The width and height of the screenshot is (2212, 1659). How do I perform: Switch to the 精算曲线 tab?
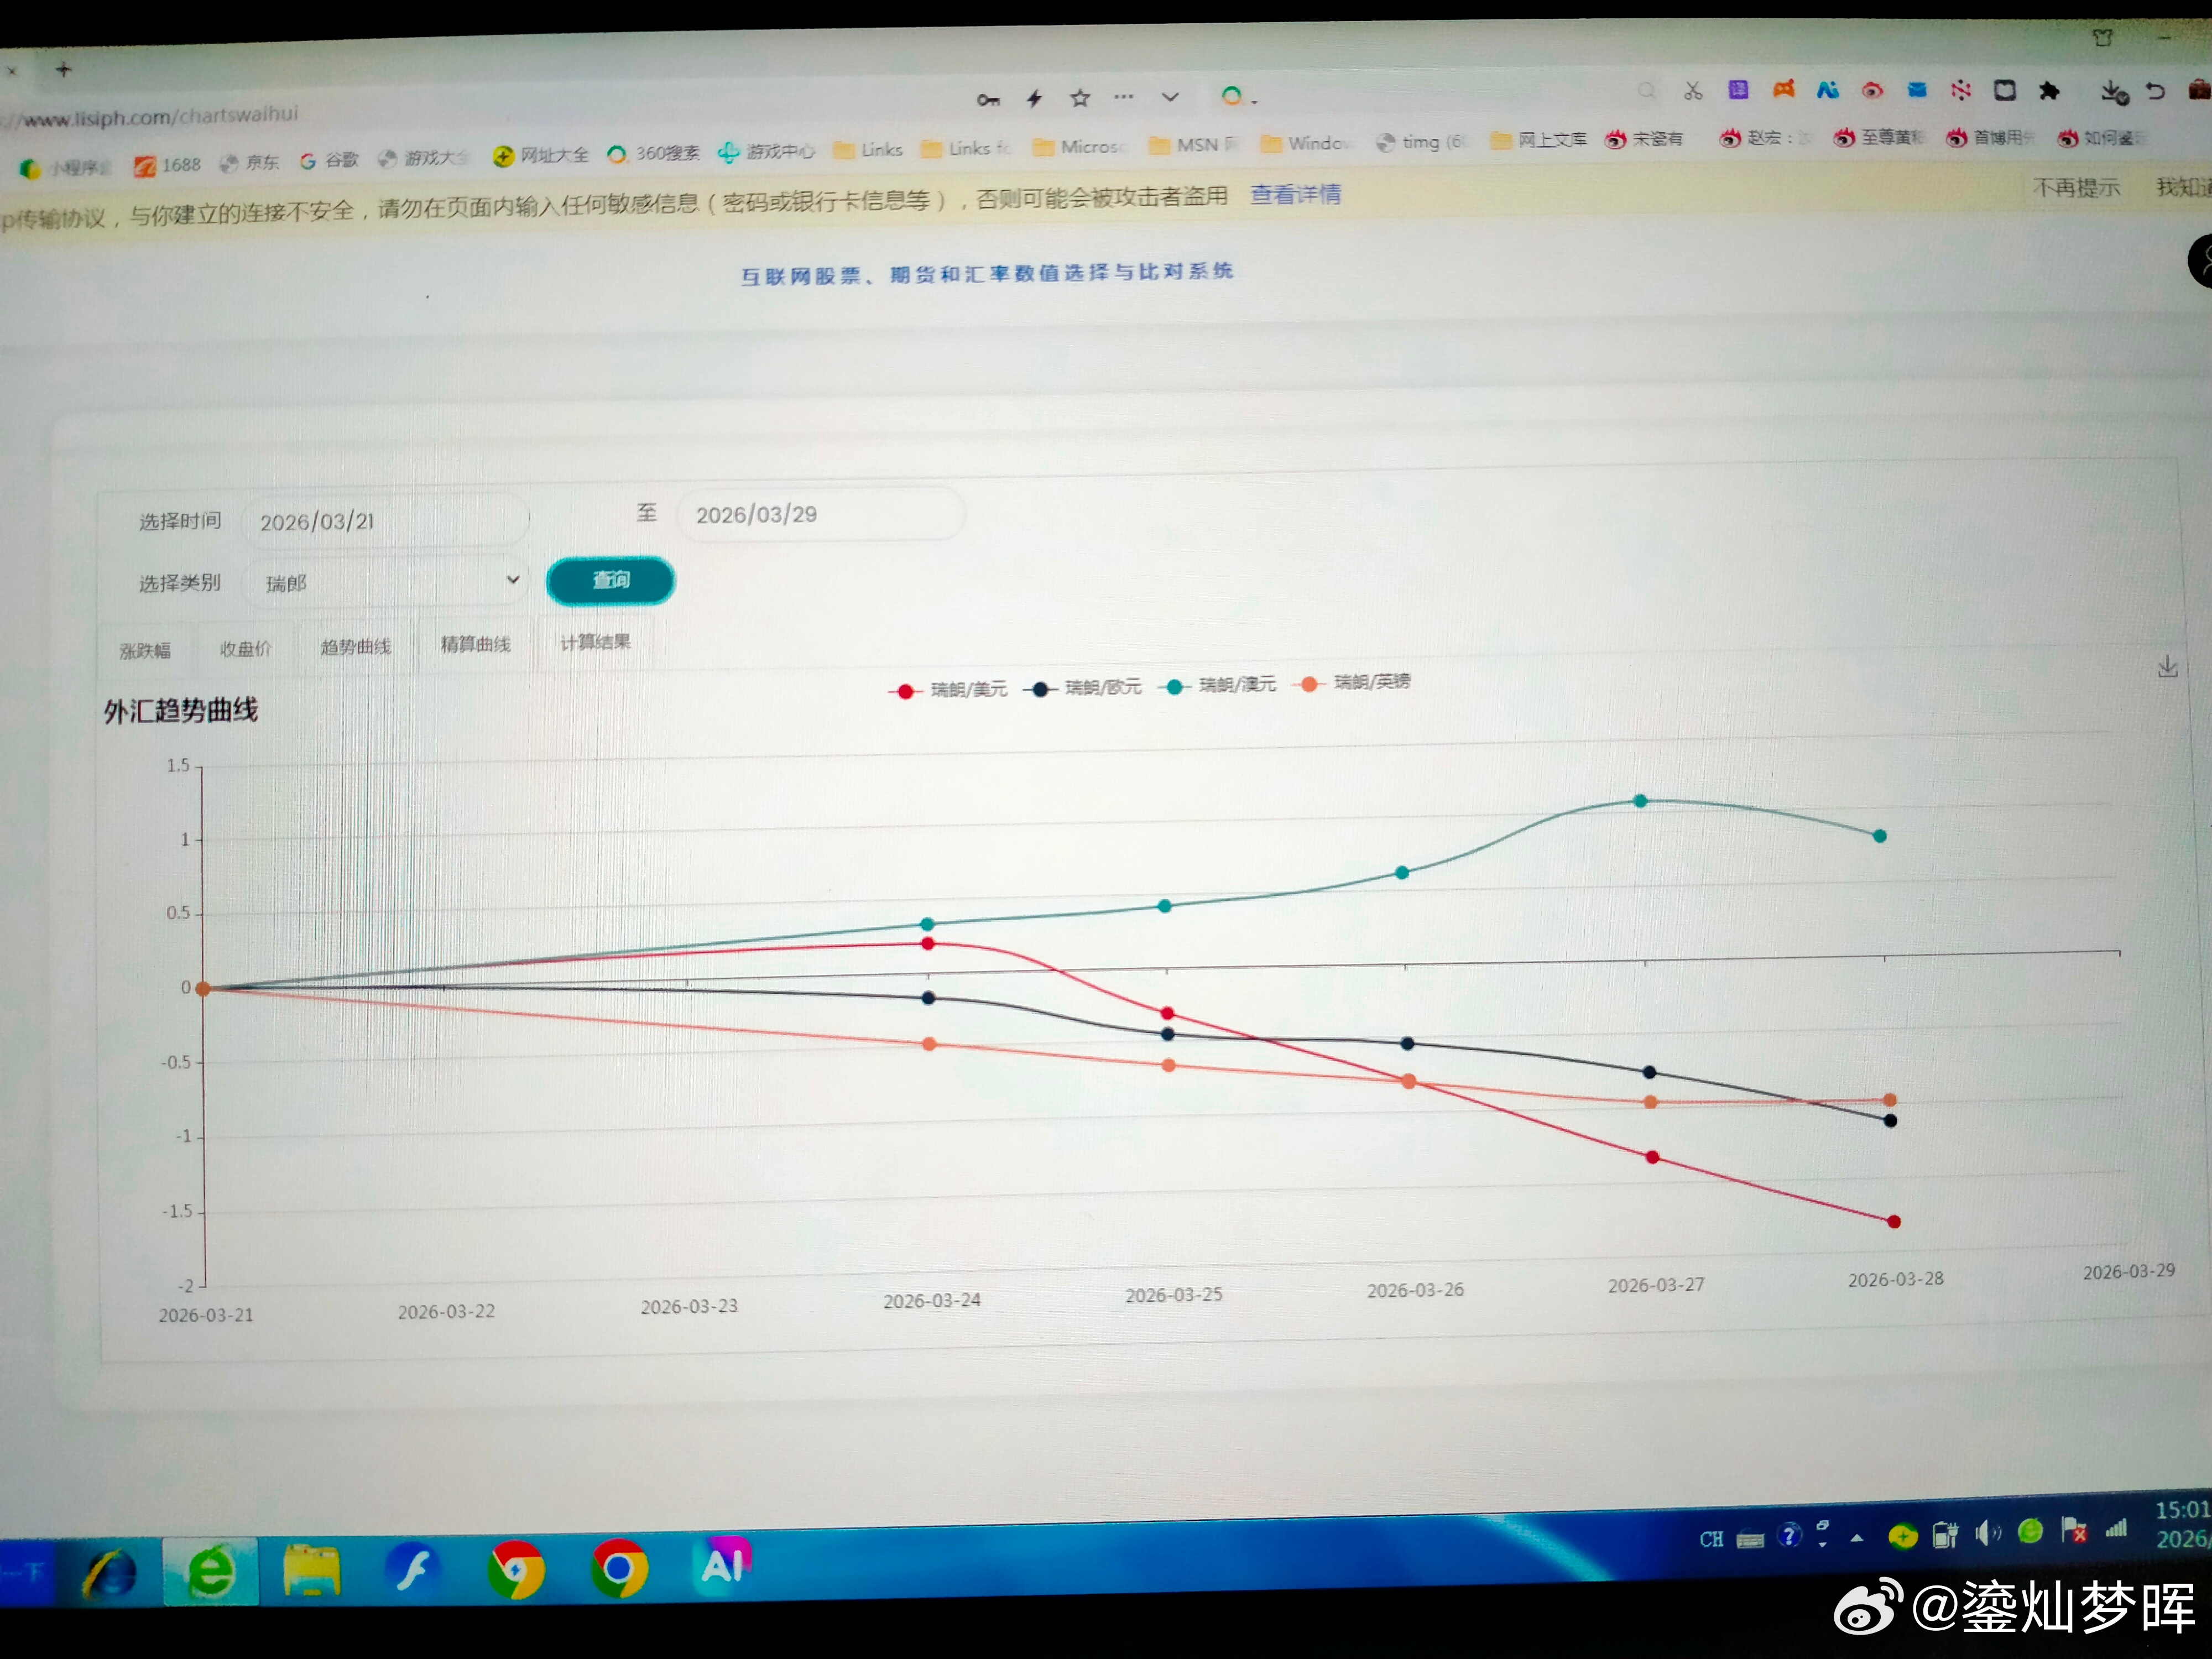coord(476,644)
